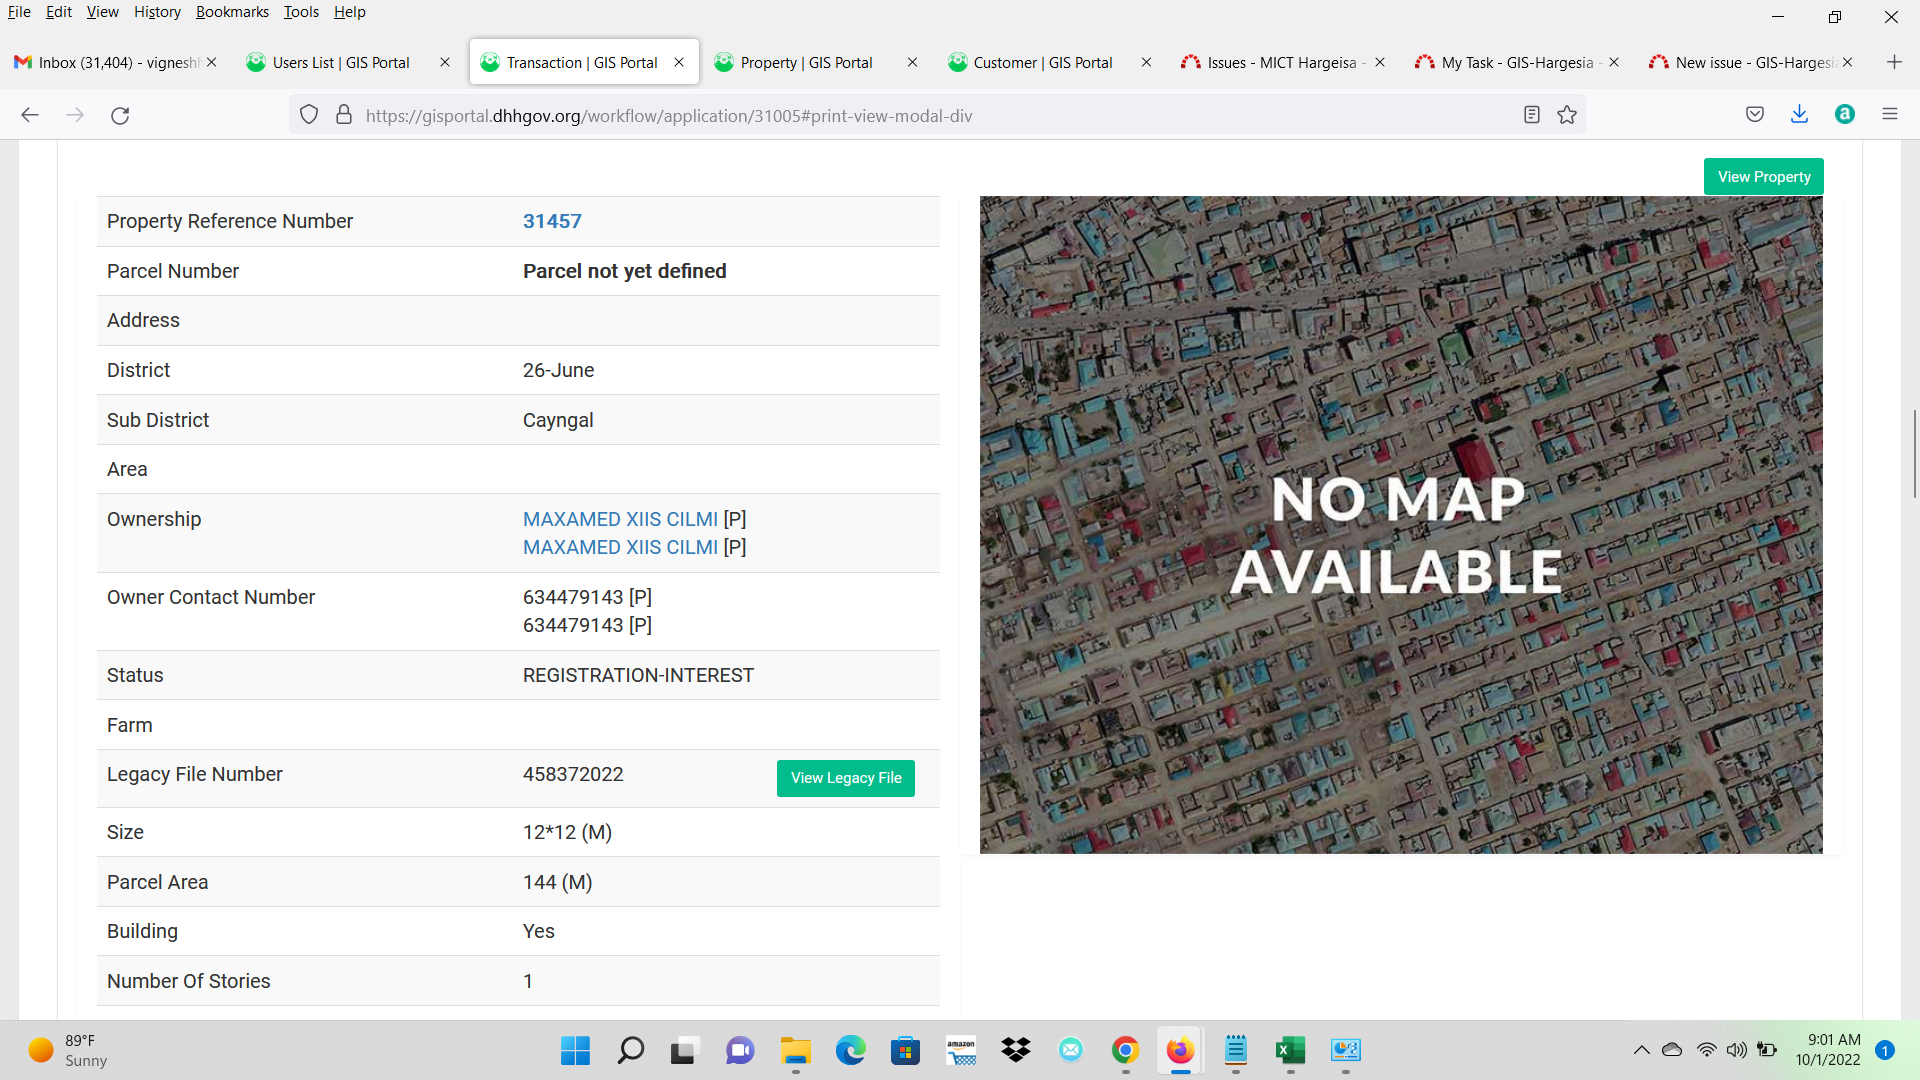
Task: Open the second MAXAMED XIIS CILMI owner link
Action: pyautogui.click(x=620, y=547)
